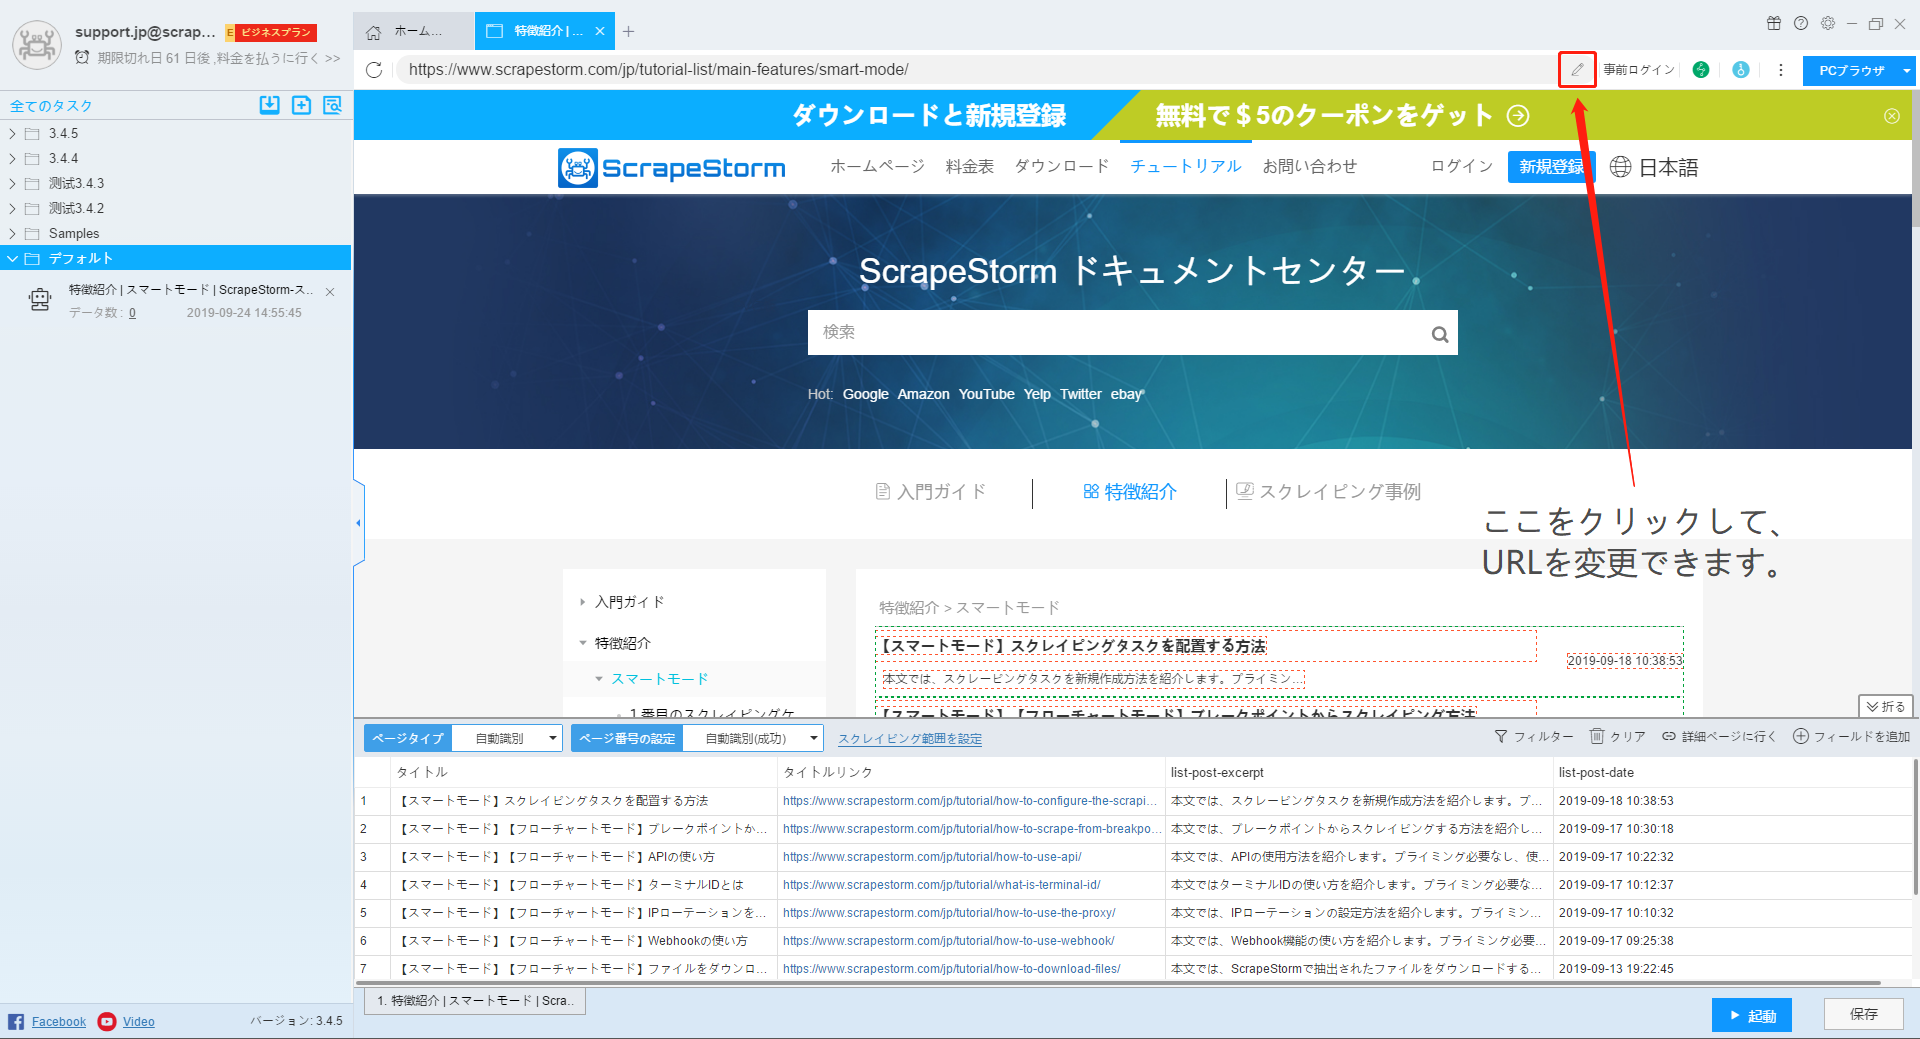Open the PCブラウザ dropdown arrow
The width and height of the screenshot is (1920, 1039).
coord(1906,71)
